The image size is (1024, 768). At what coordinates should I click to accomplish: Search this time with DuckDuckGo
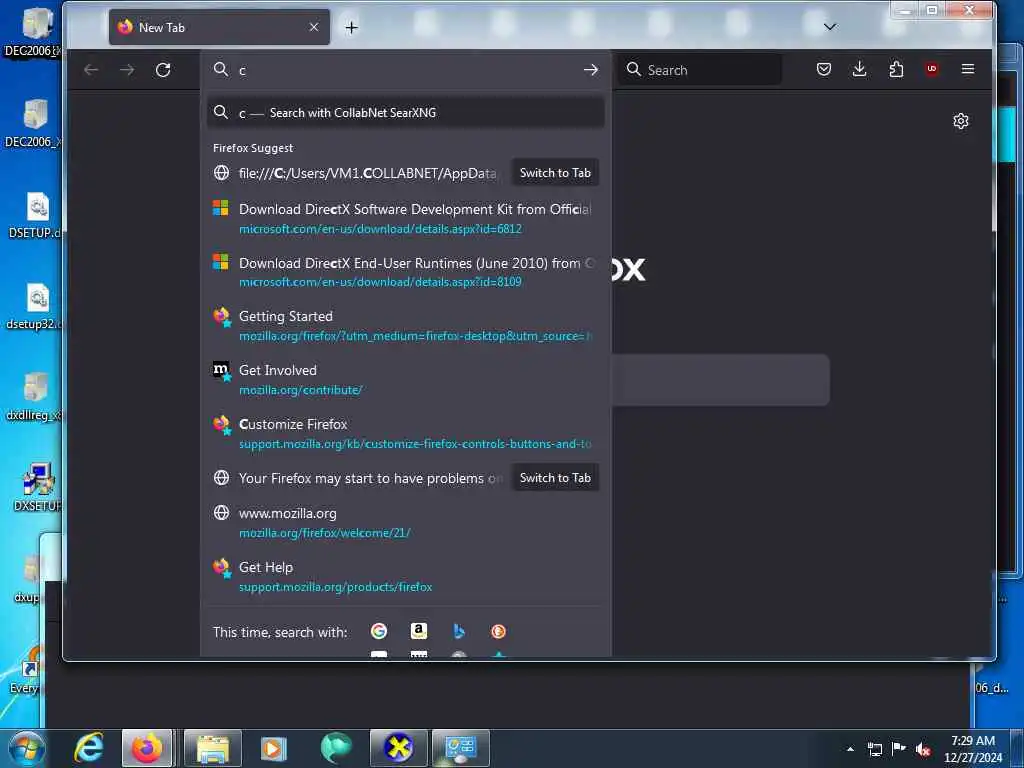coord(498,631)
